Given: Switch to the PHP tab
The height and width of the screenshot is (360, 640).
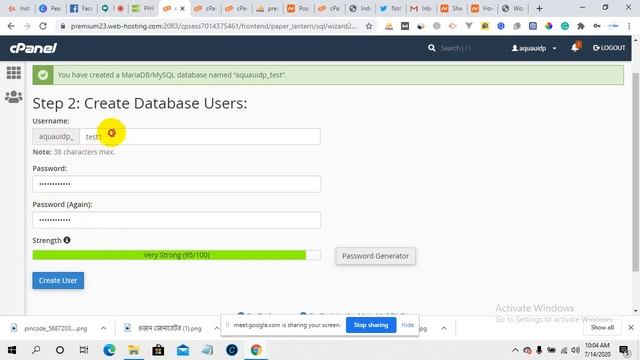Looking at the screenshot, I should (143, 8).
